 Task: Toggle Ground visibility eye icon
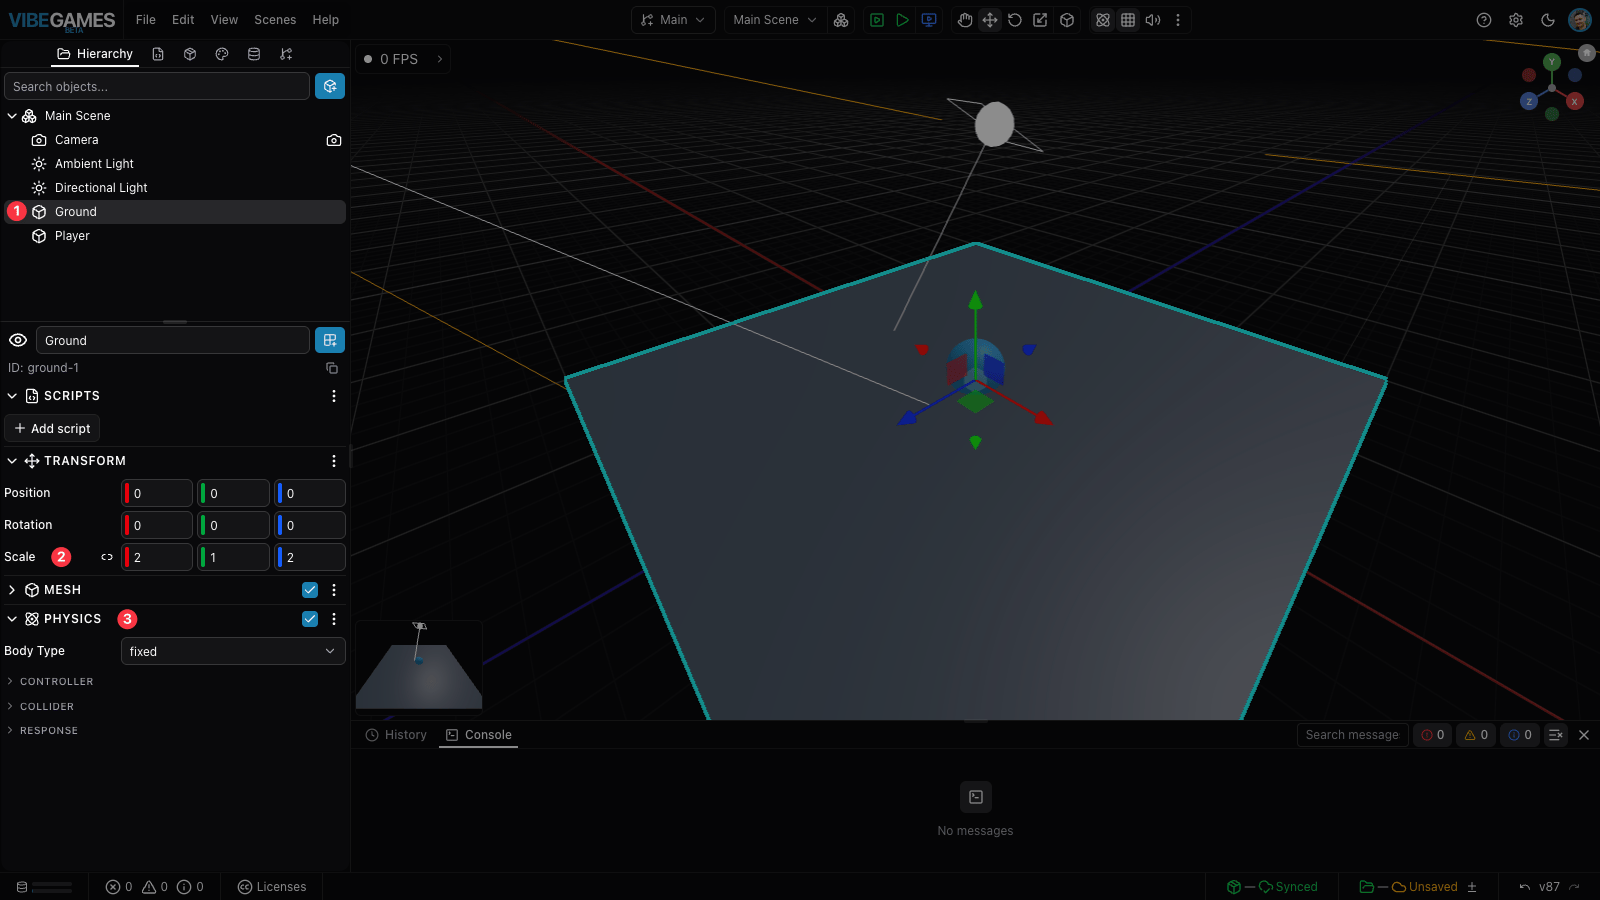pyautogui.click(x=18, y=340)
